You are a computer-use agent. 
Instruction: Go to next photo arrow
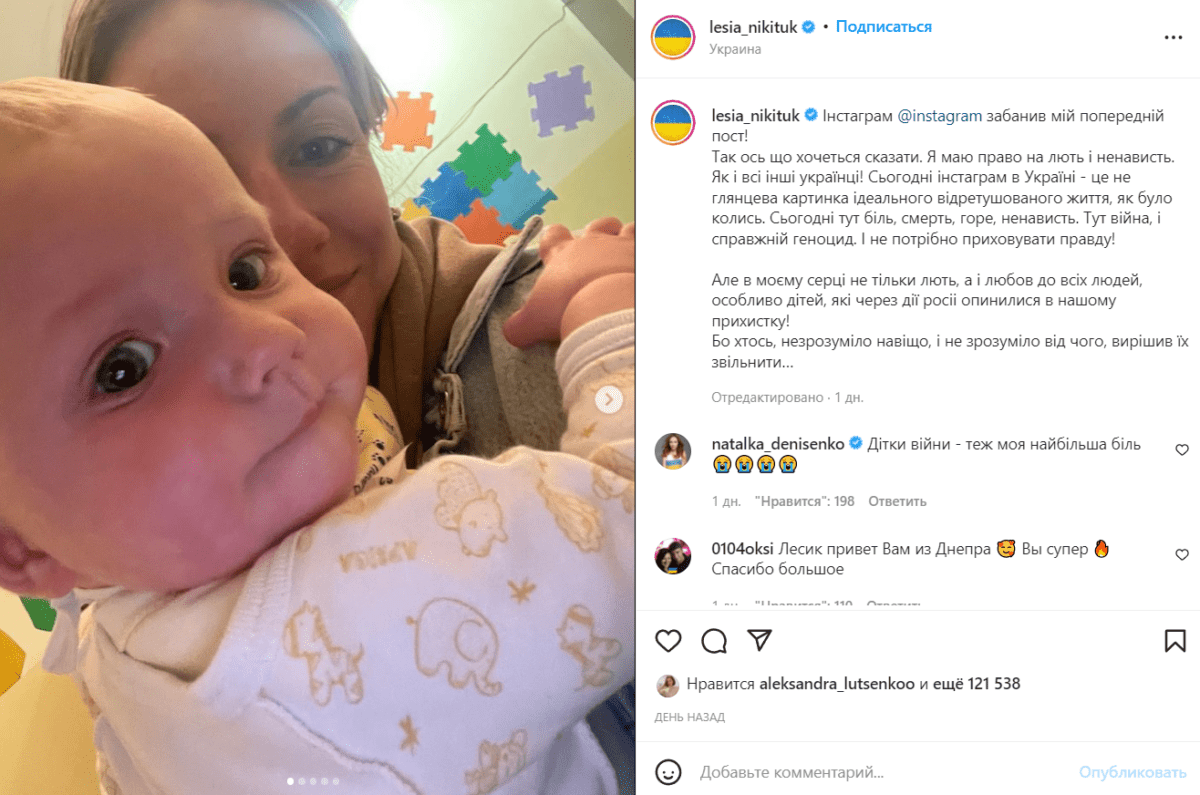click(x=608, y=400)
